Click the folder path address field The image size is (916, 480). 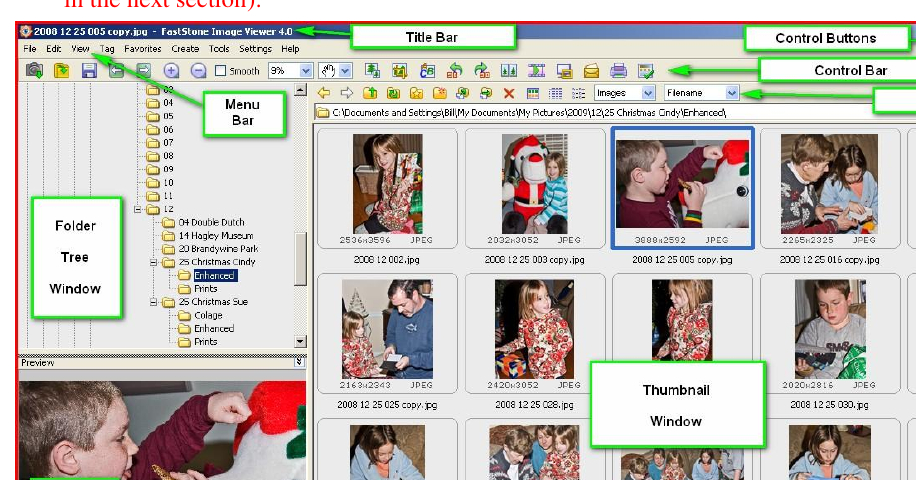615,113
